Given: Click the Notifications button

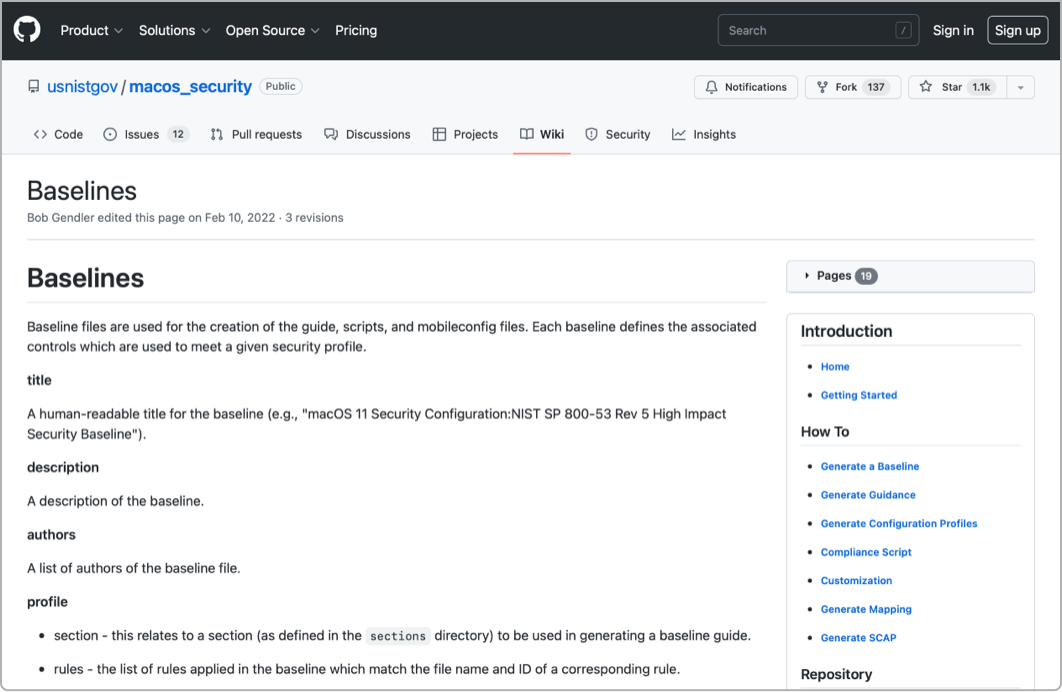Looking at the screenshot, I should (x=746, y=87).
